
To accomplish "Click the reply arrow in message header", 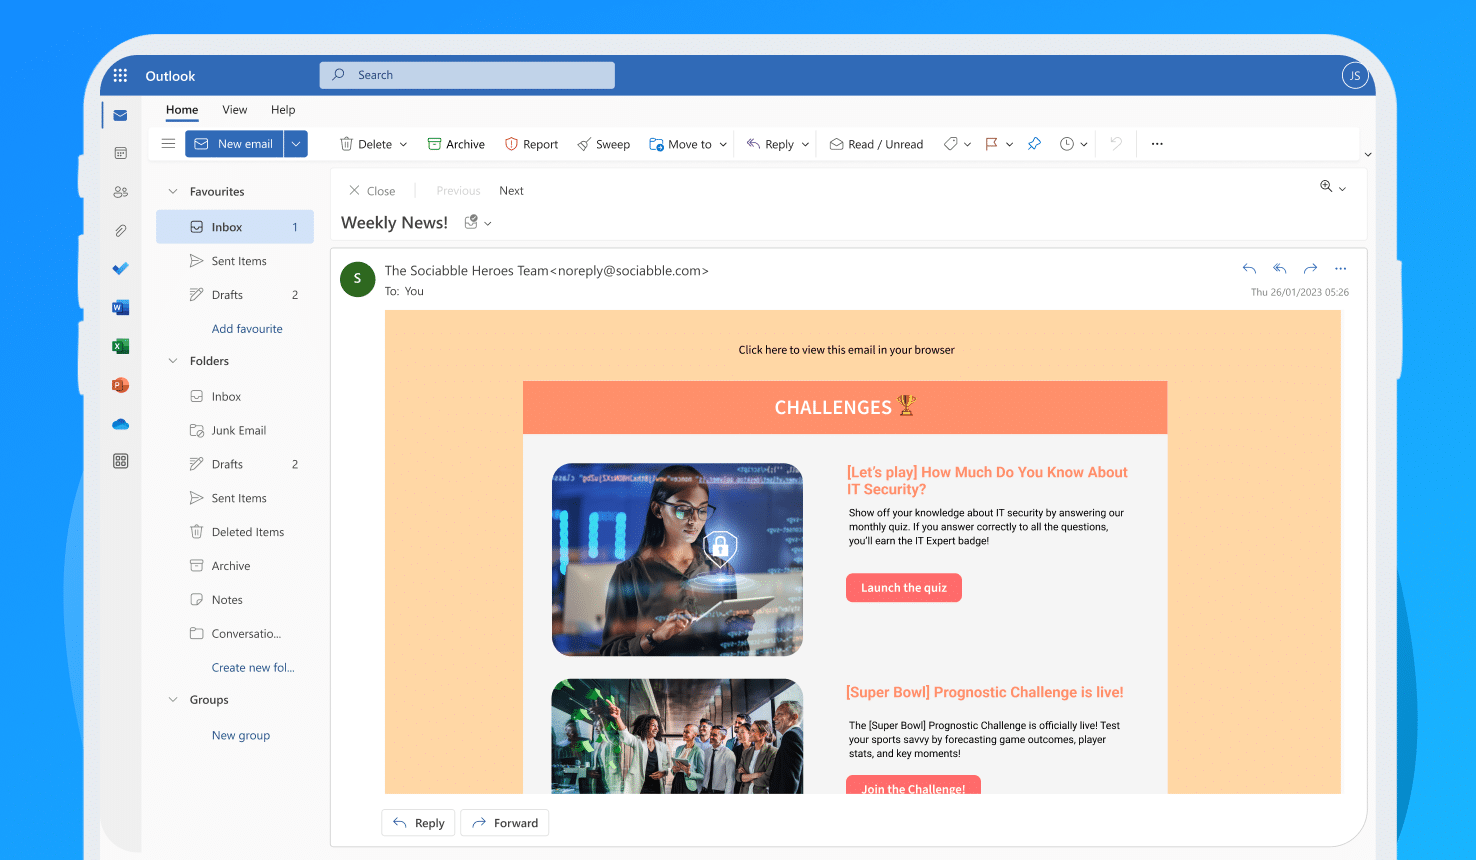I will [1249, 268].
